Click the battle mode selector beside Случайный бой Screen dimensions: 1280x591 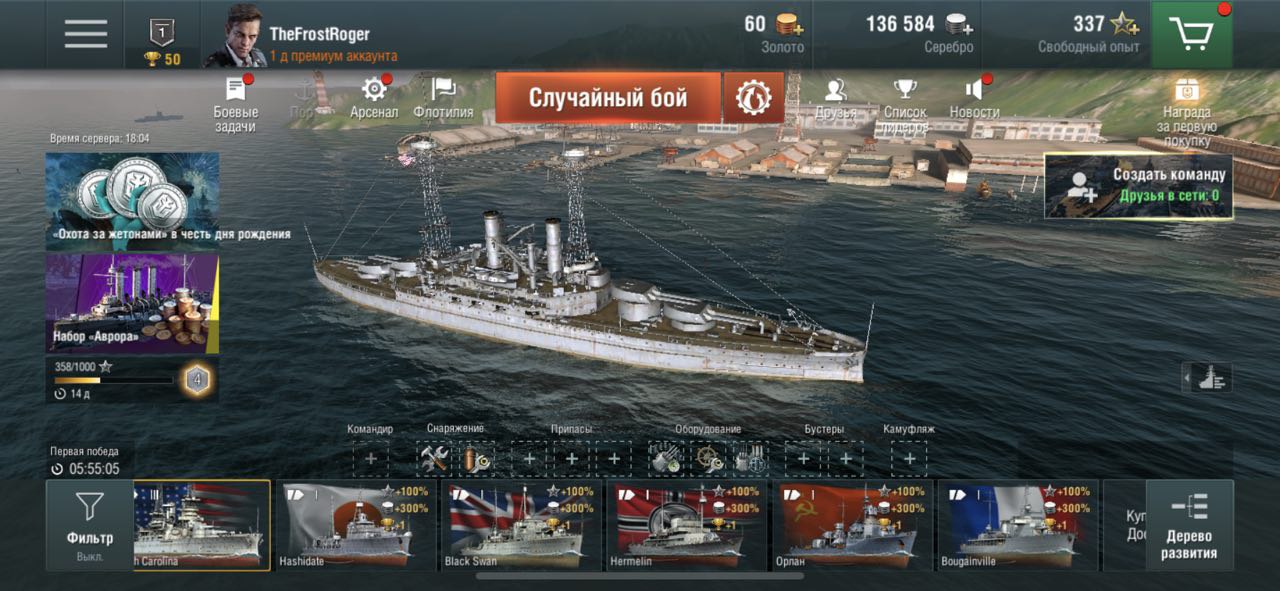[754, 97]
